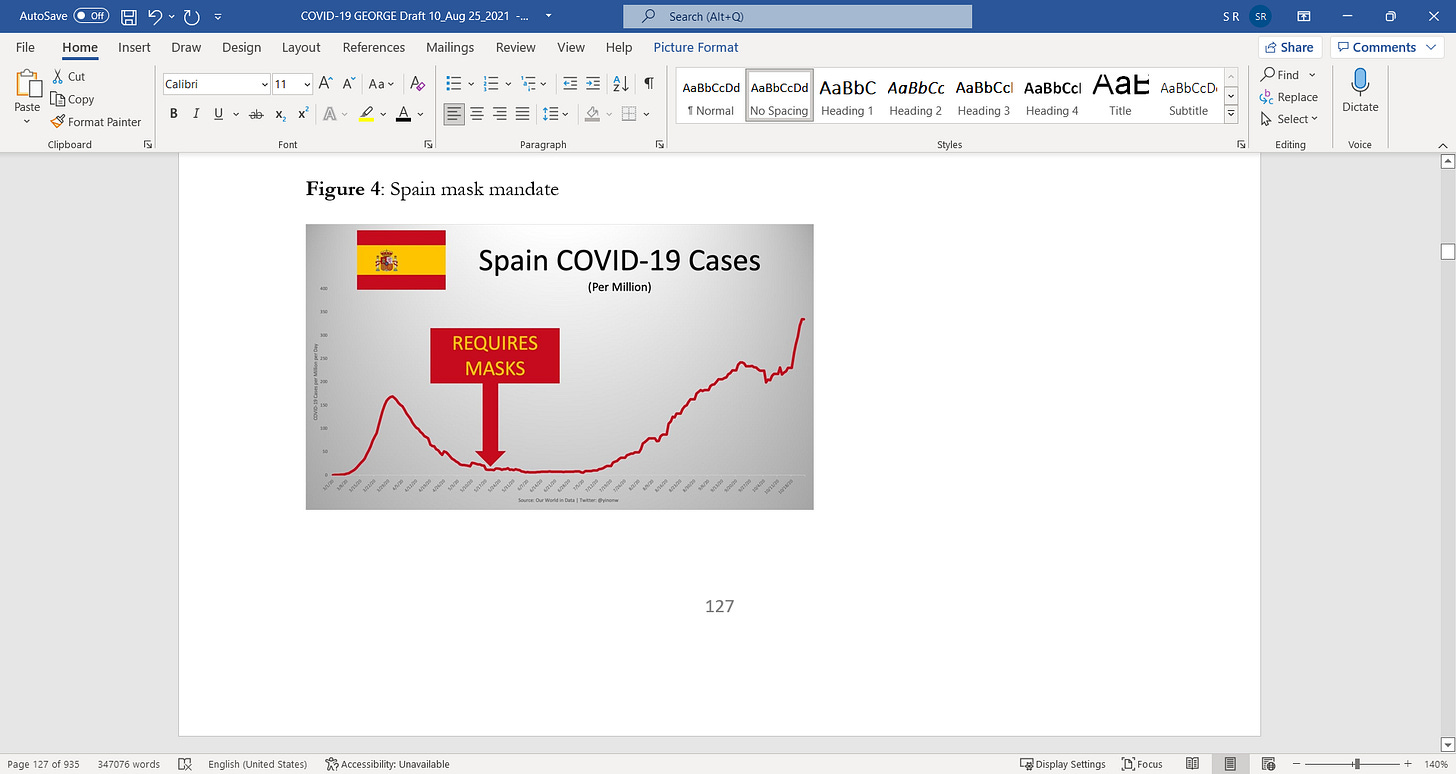This screenshot has height=774, width=1456.
Task: Apply the Heading 1 style
Action: [x=847, y=96]
